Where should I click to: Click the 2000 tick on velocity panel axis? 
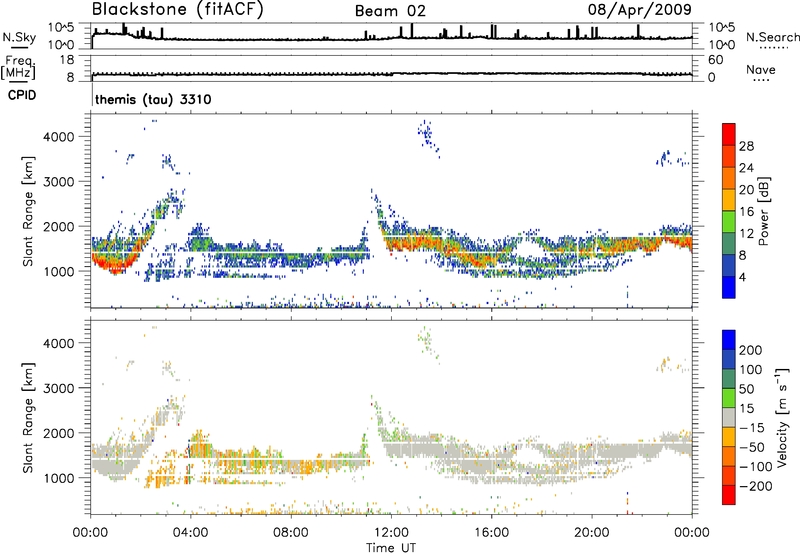58,433
